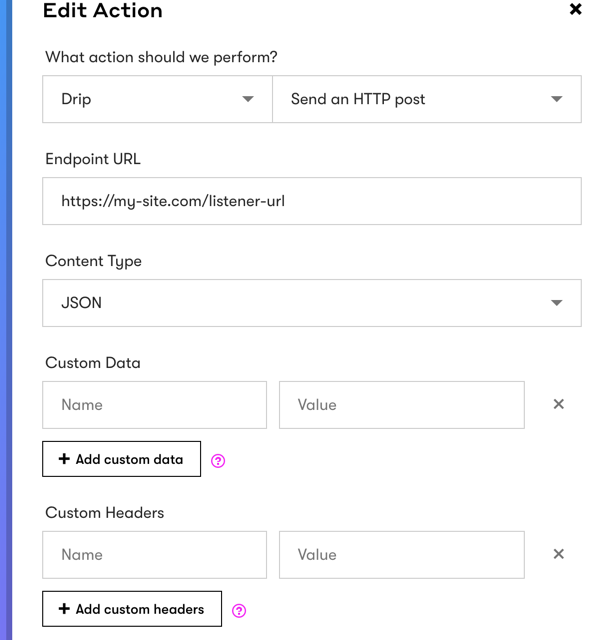The image size is (591, 640).
Task: Click the Add custom headers button
Action: tap(132, 609)
